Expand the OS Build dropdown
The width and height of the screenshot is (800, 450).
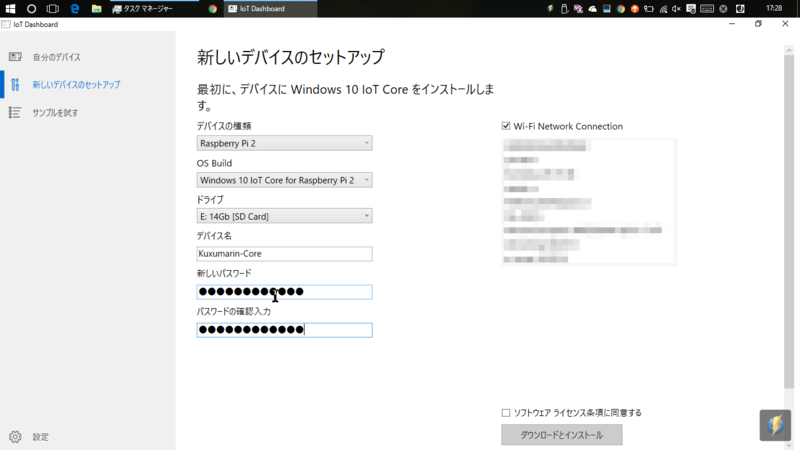coord(284,180)
